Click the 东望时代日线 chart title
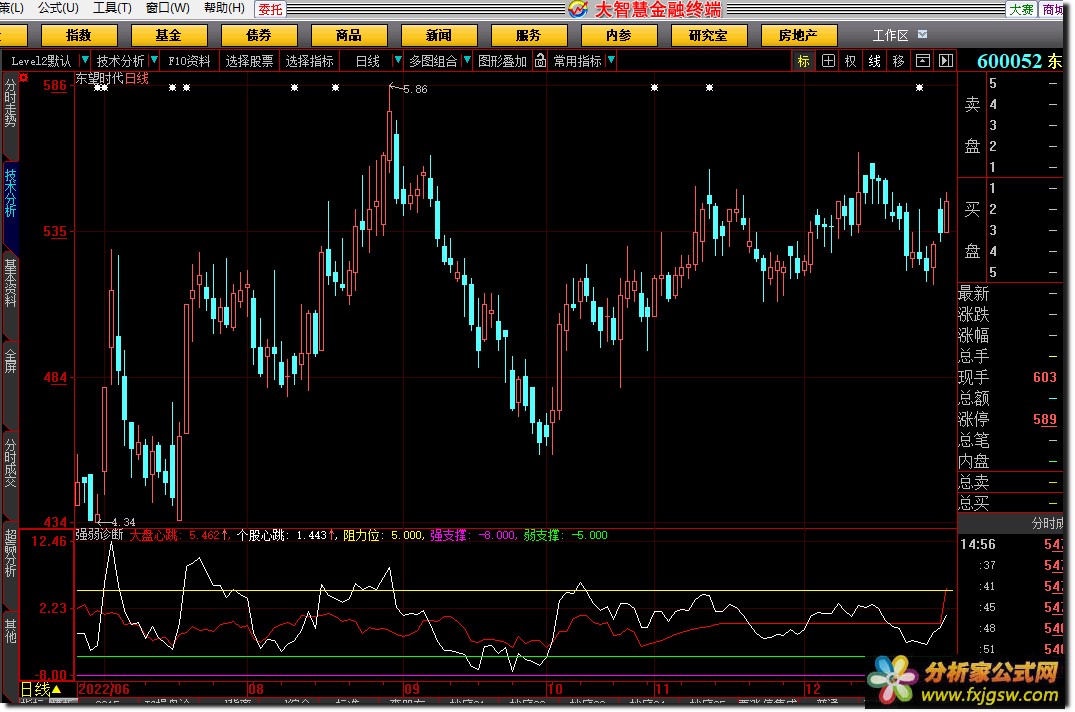The image size is (1075, 712). [x=112, y=79]
